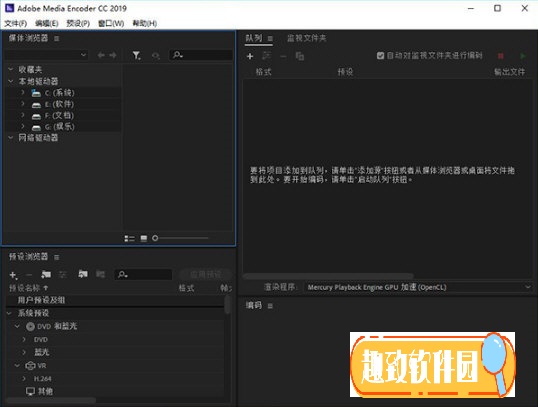Expand the F: (文档) drive
The width and height of the screenshot is (538, 407).
(x=23, y=115)
